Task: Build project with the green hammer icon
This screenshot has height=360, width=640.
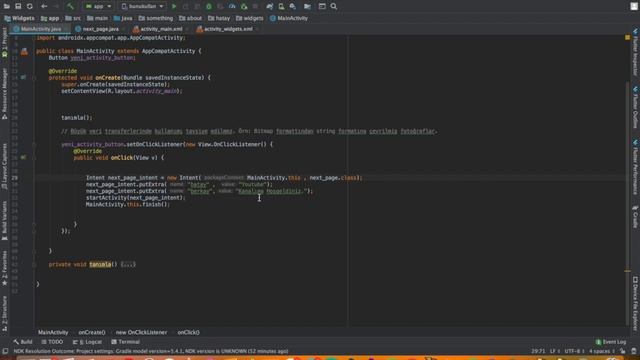Action: (70, 6)
